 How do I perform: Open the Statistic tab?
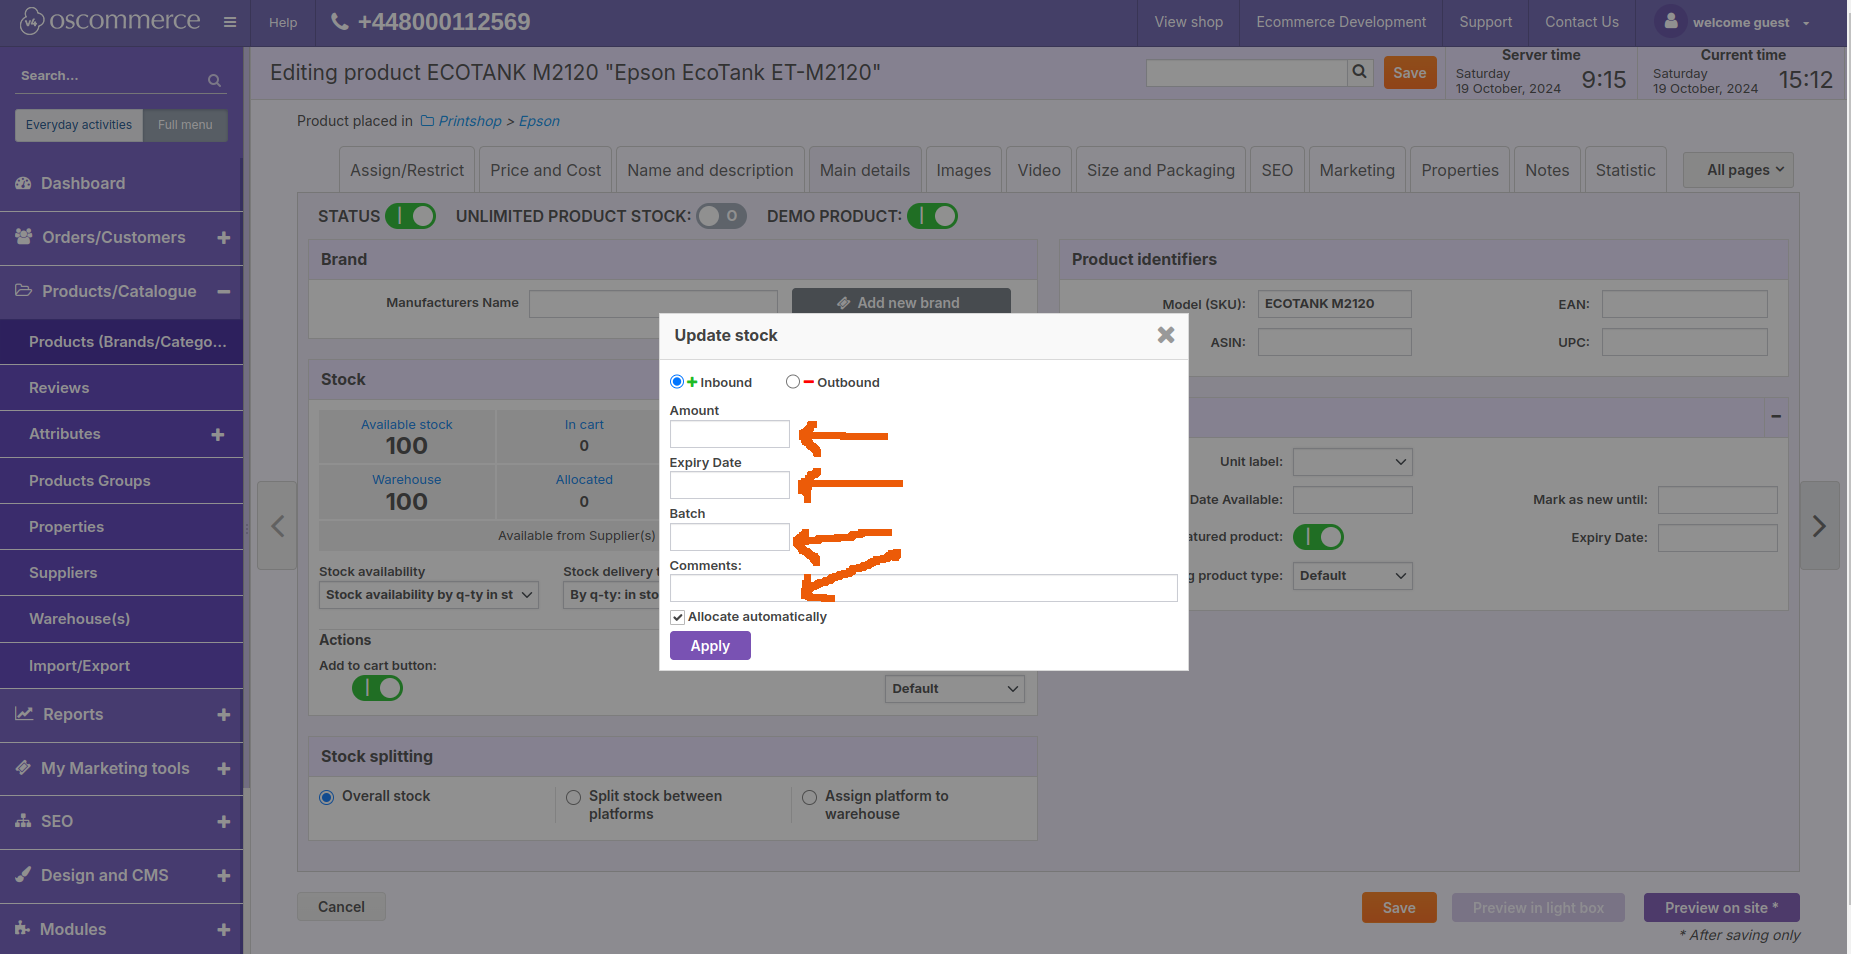pos(1625,170)
